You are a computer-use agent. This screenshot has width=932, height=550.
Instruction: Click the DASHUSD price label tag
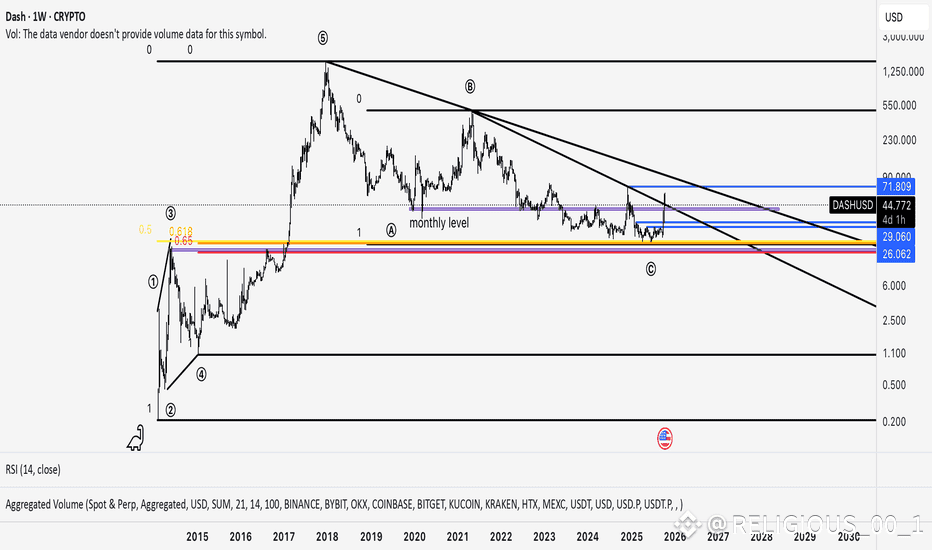pyautogui.click(x=852, y=205)
